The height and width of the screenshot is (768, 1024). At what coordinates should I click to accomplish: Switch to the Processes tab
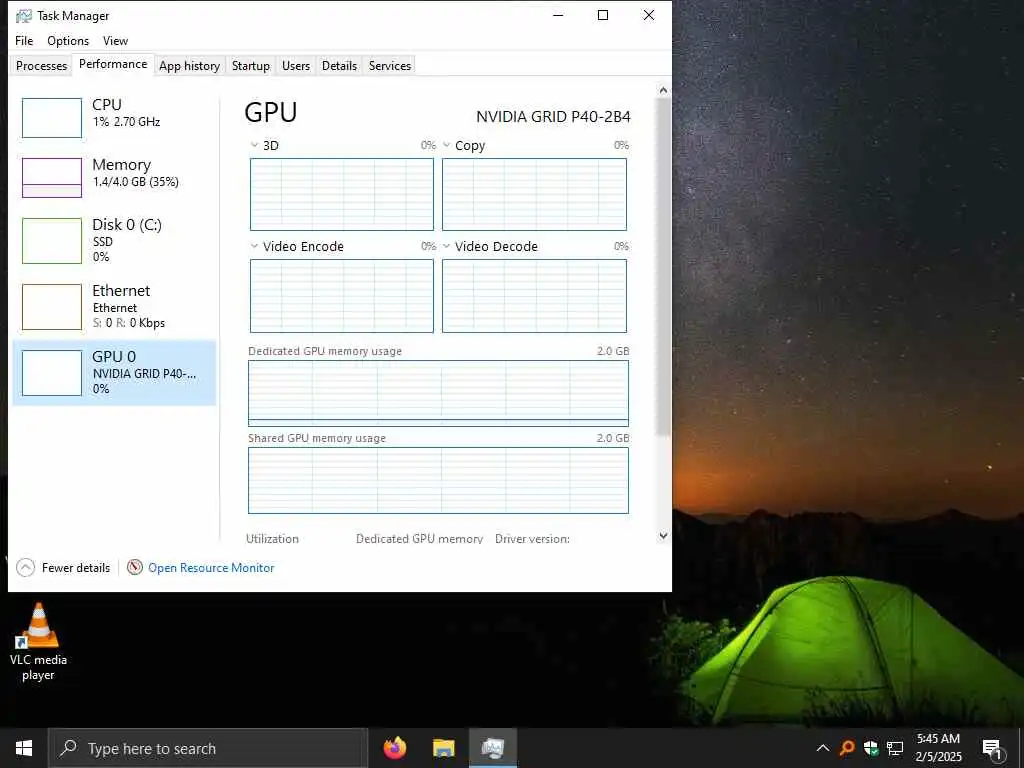pos(41,65)
